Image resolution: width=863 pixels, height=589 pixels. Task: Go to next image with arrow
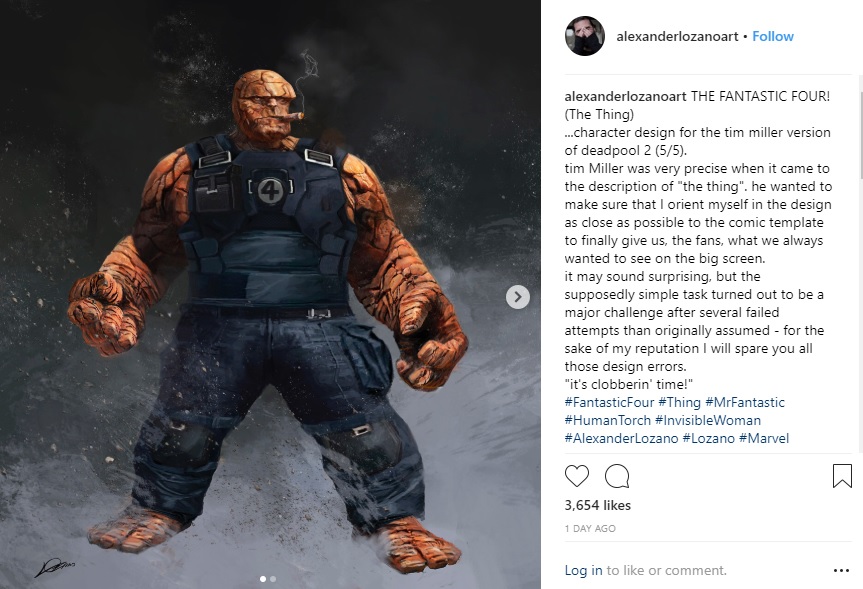517,297
